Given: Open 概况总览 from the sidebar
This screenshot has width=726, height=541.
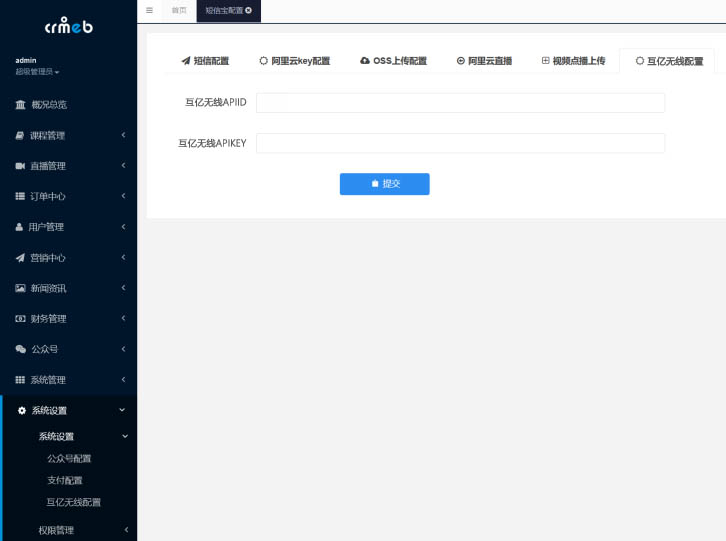Looking at the screenshot, I should 48,105.
